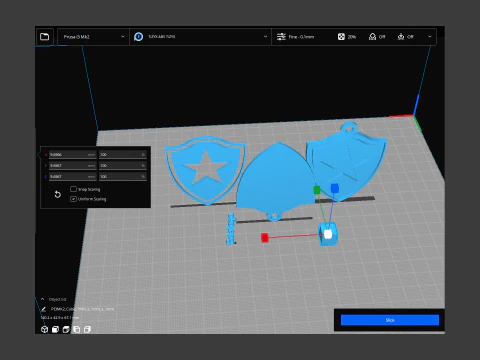Expand the print settings panel chevron
This screenshot has height=360, width=480.
click(x=430, y=37)
